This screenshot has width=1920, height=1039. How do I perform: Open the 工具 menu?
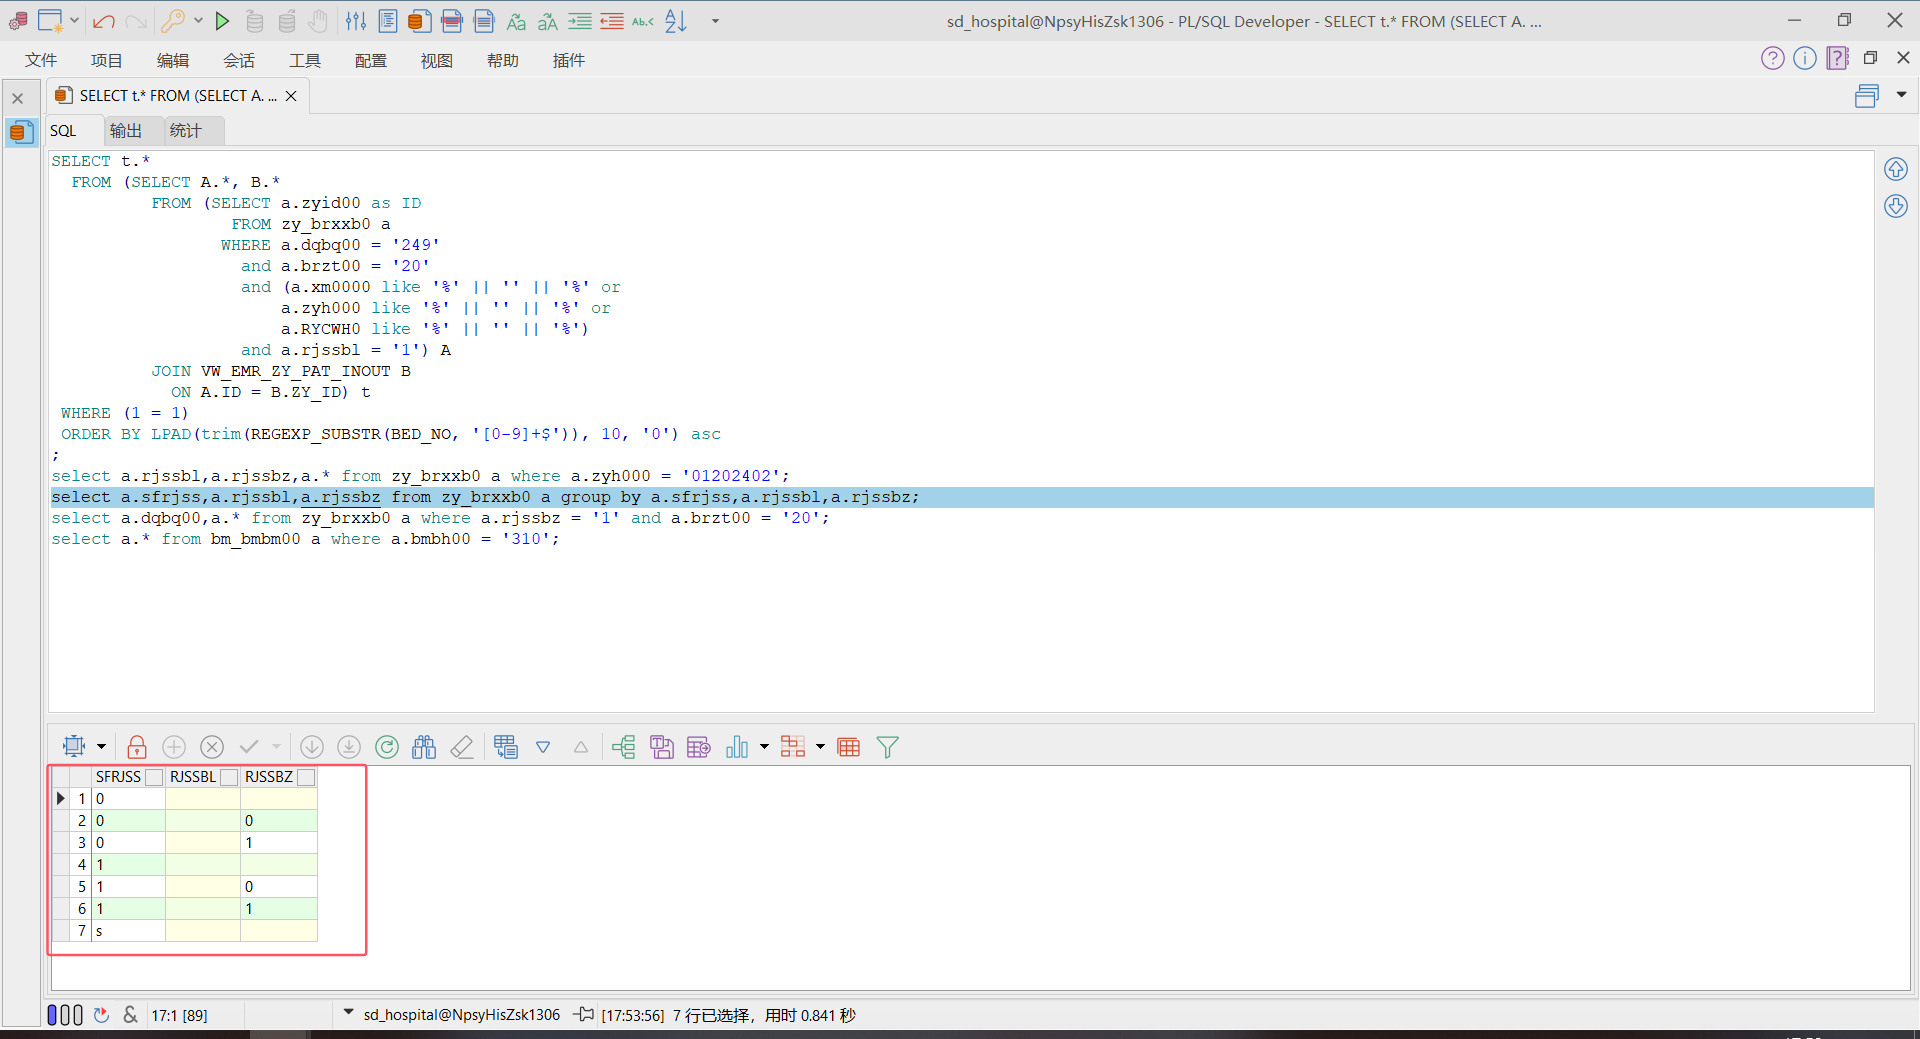coord(305,61)
